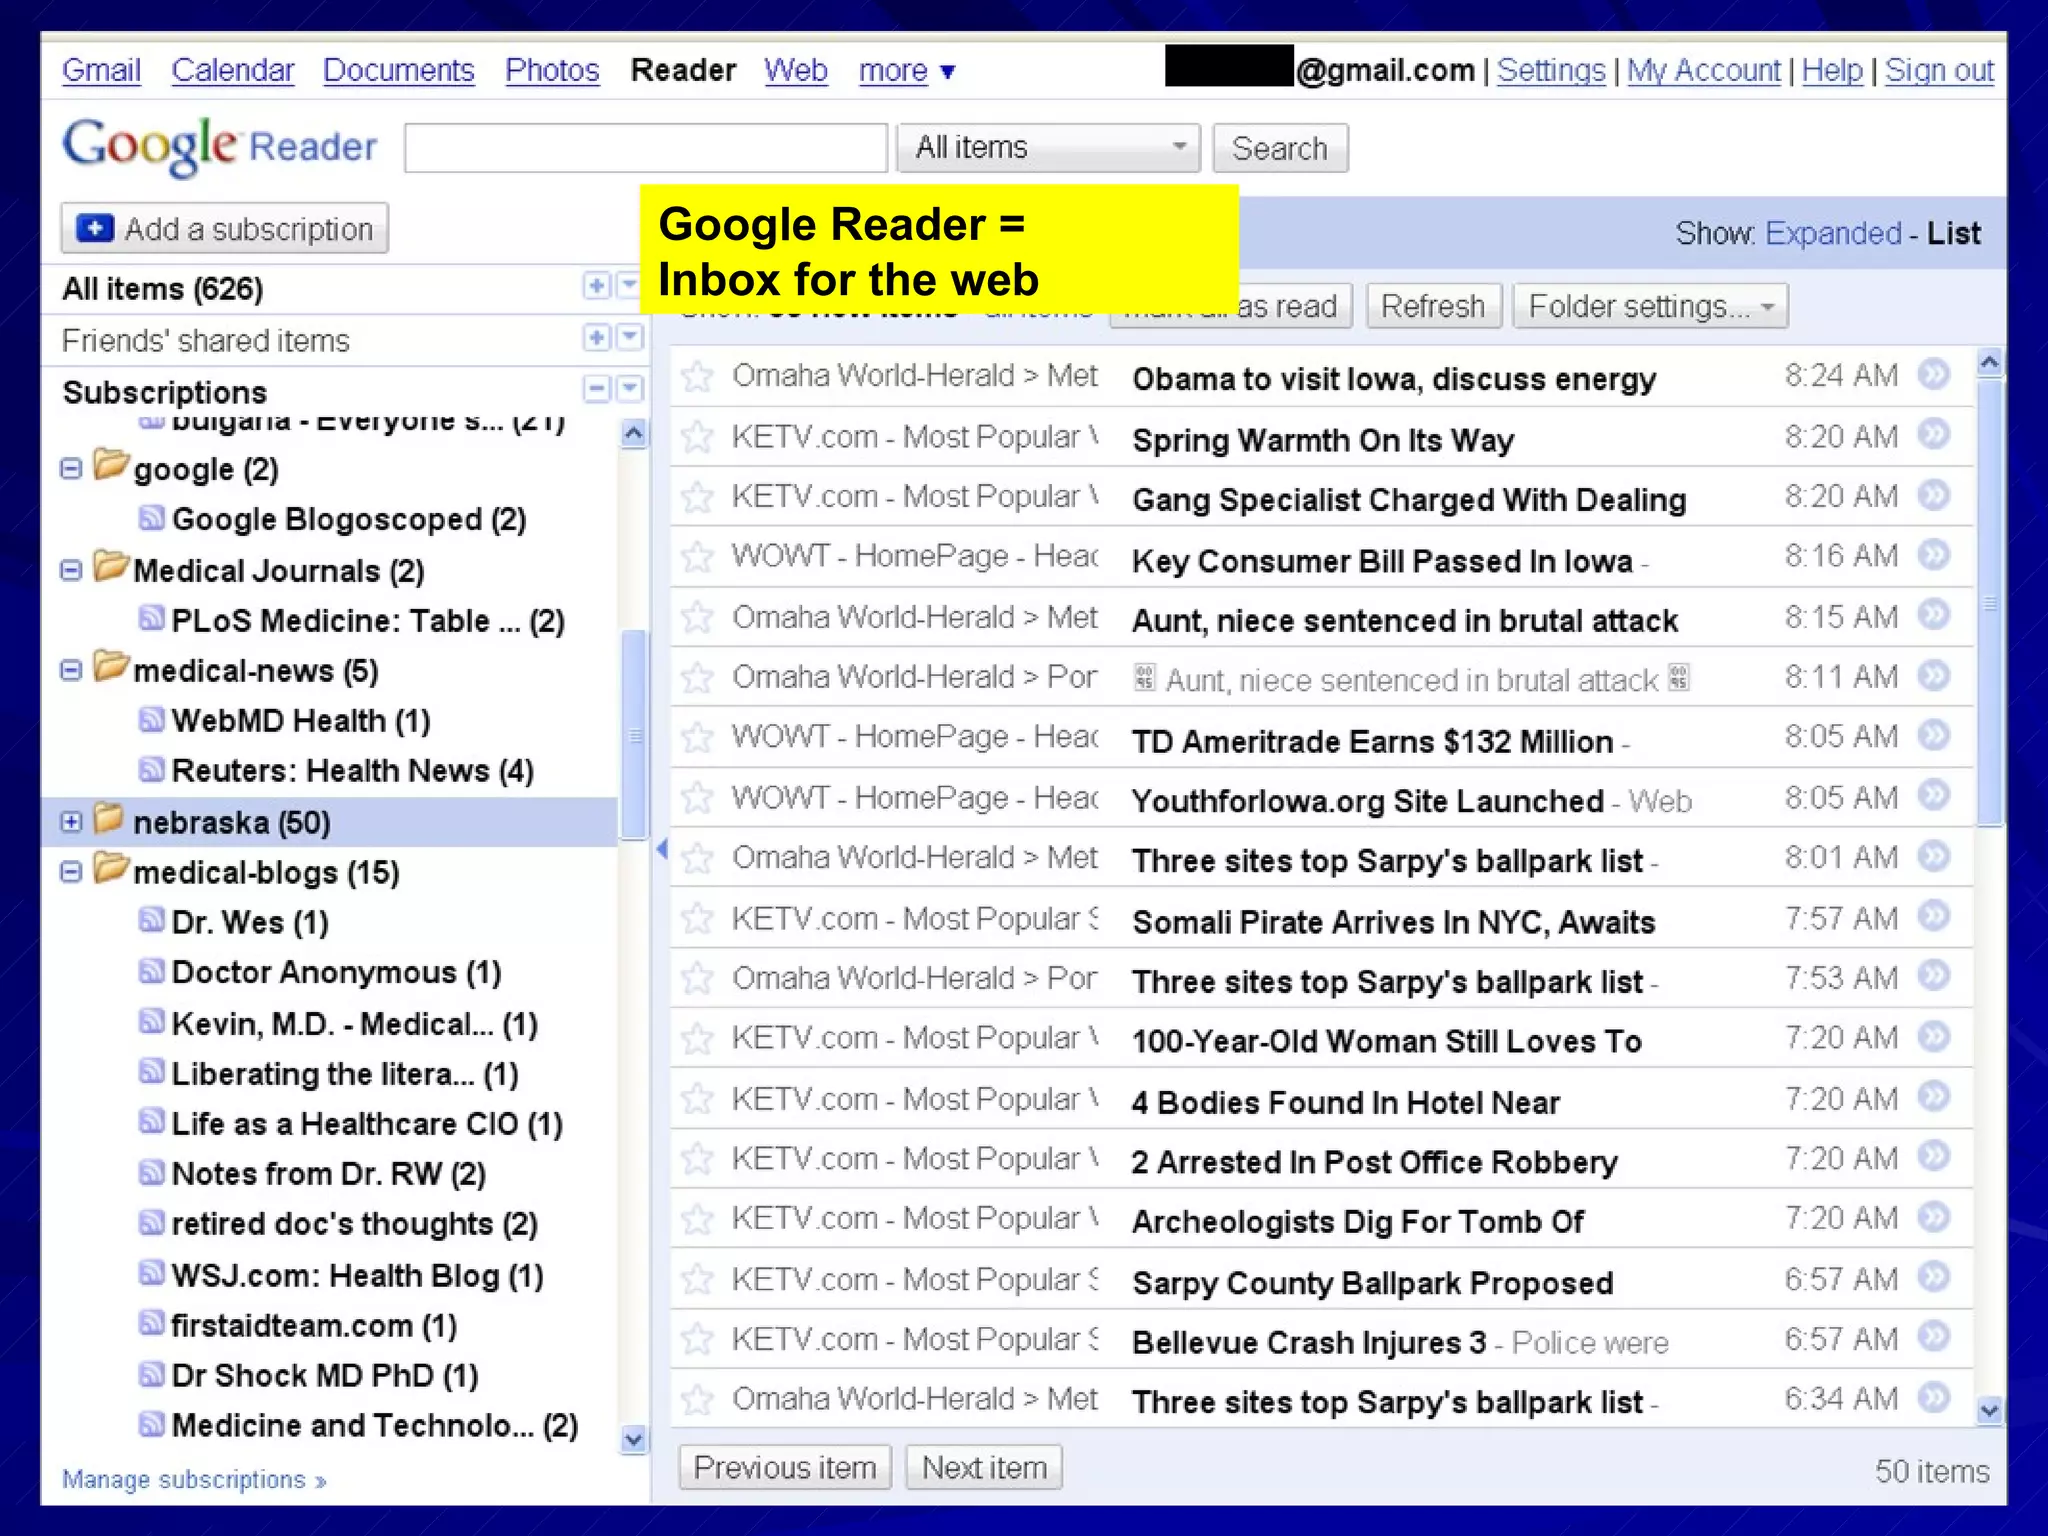
Task: Open original link icon for 'TD Ameritrade Earns'
Action: coord(1934,736)
